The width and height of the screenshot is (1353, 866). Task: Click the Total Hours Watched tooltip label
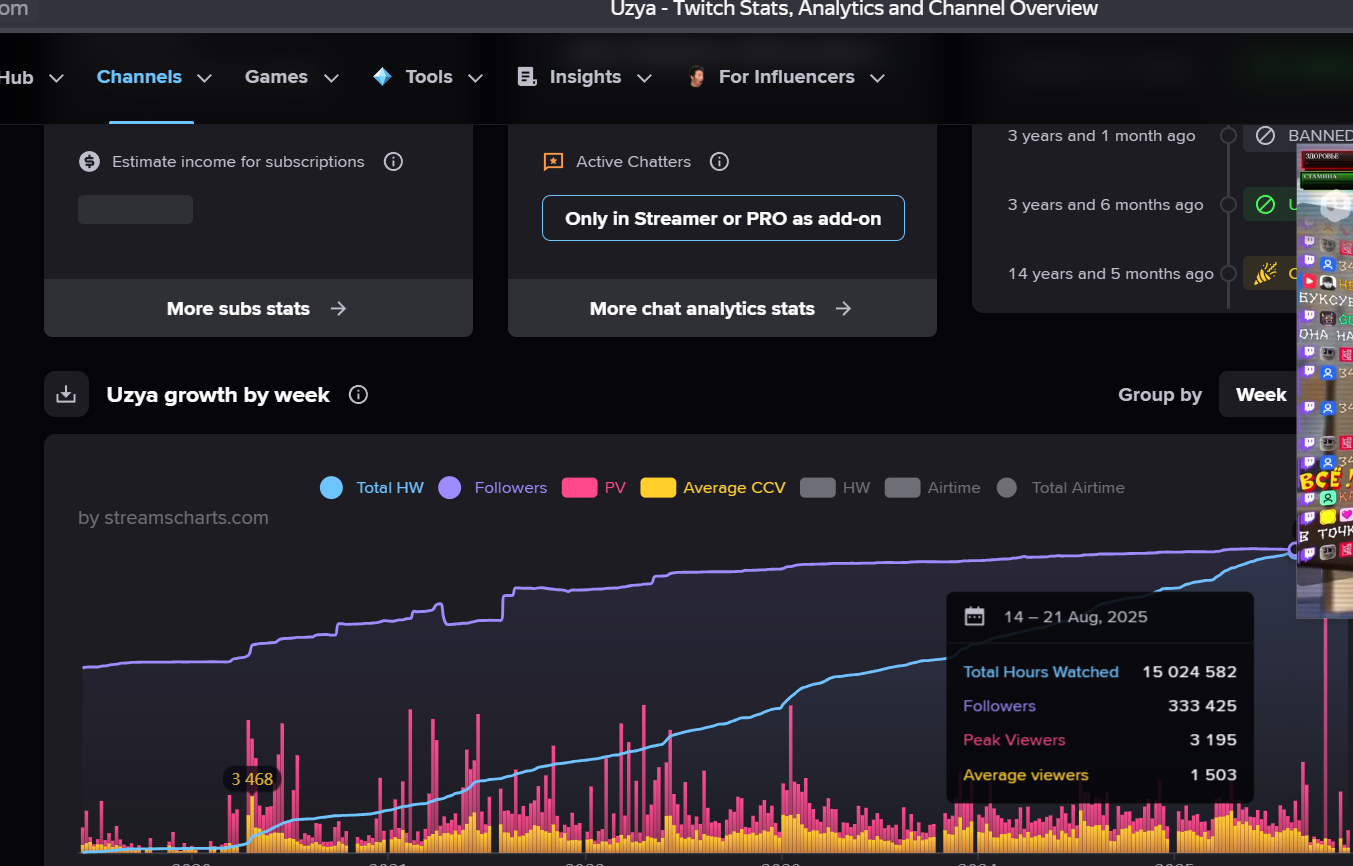pos(1041,672)
